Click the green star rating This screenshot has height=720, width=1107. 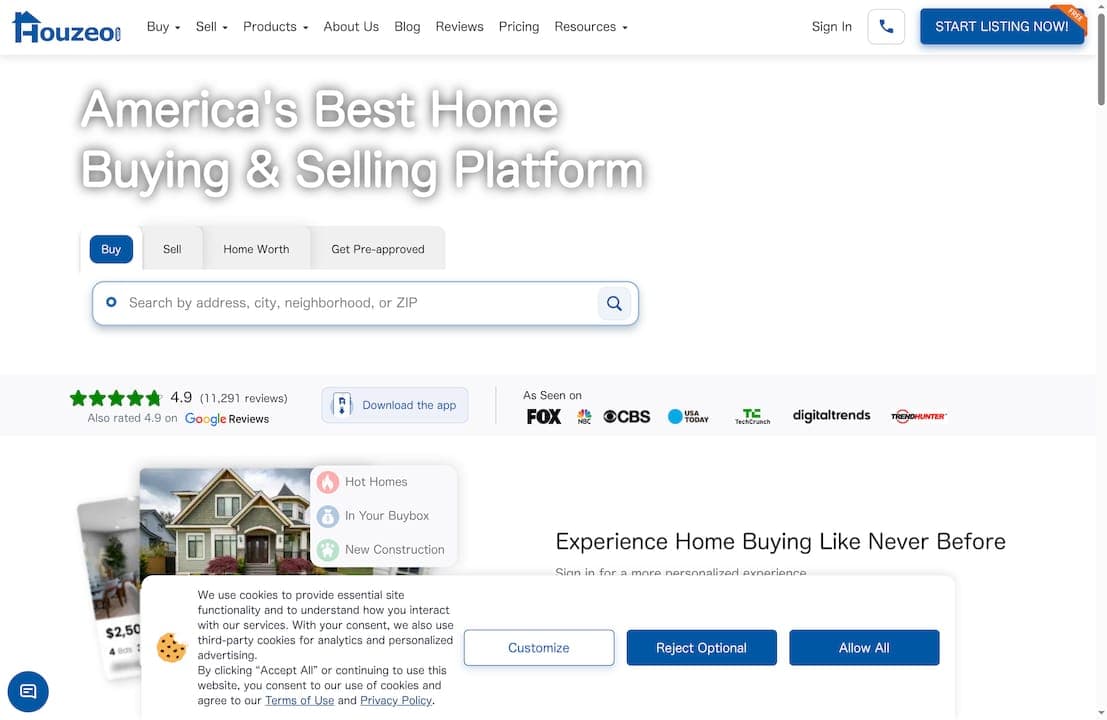(116, 398)
